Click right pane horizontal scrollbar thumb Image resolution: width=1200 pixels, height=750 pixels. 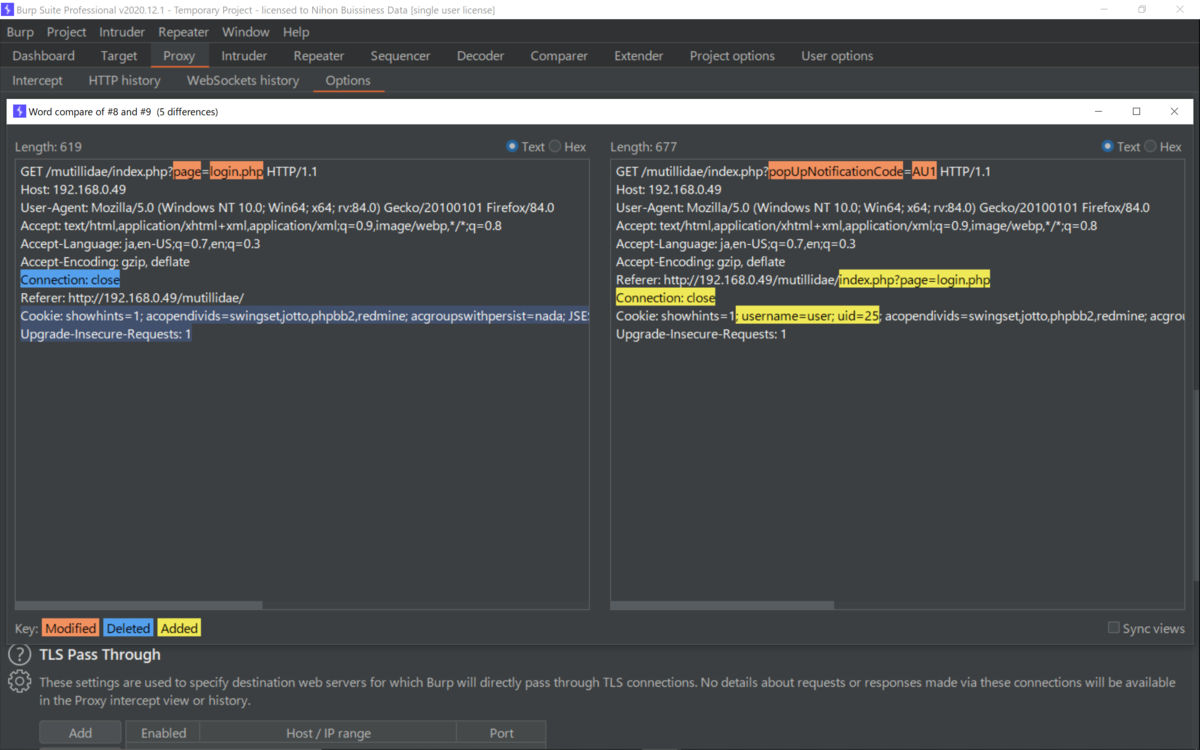(722, 605)
